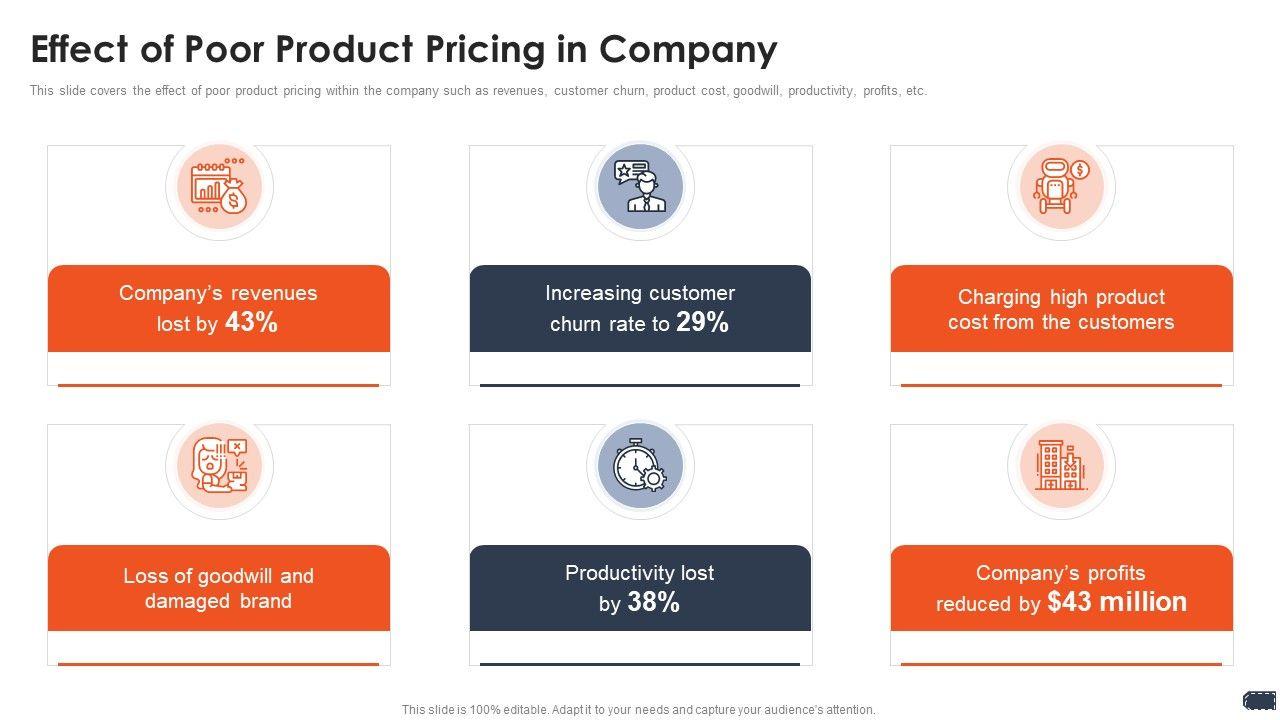Click the slide title about Poor Product Pricing
Screen dimensions: 1280x720
[x=404, y=49]
